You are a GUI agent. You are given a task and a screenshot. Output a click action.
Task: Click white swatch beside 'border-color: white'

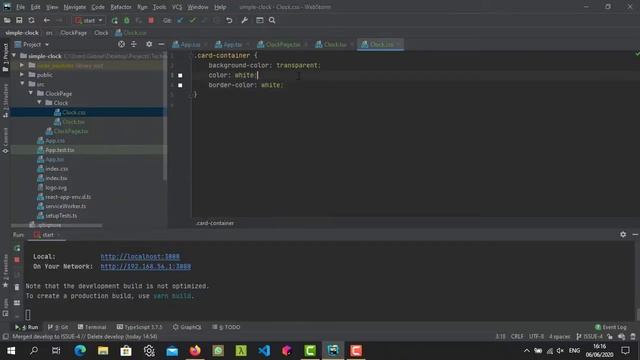click(x=180, y=85)
